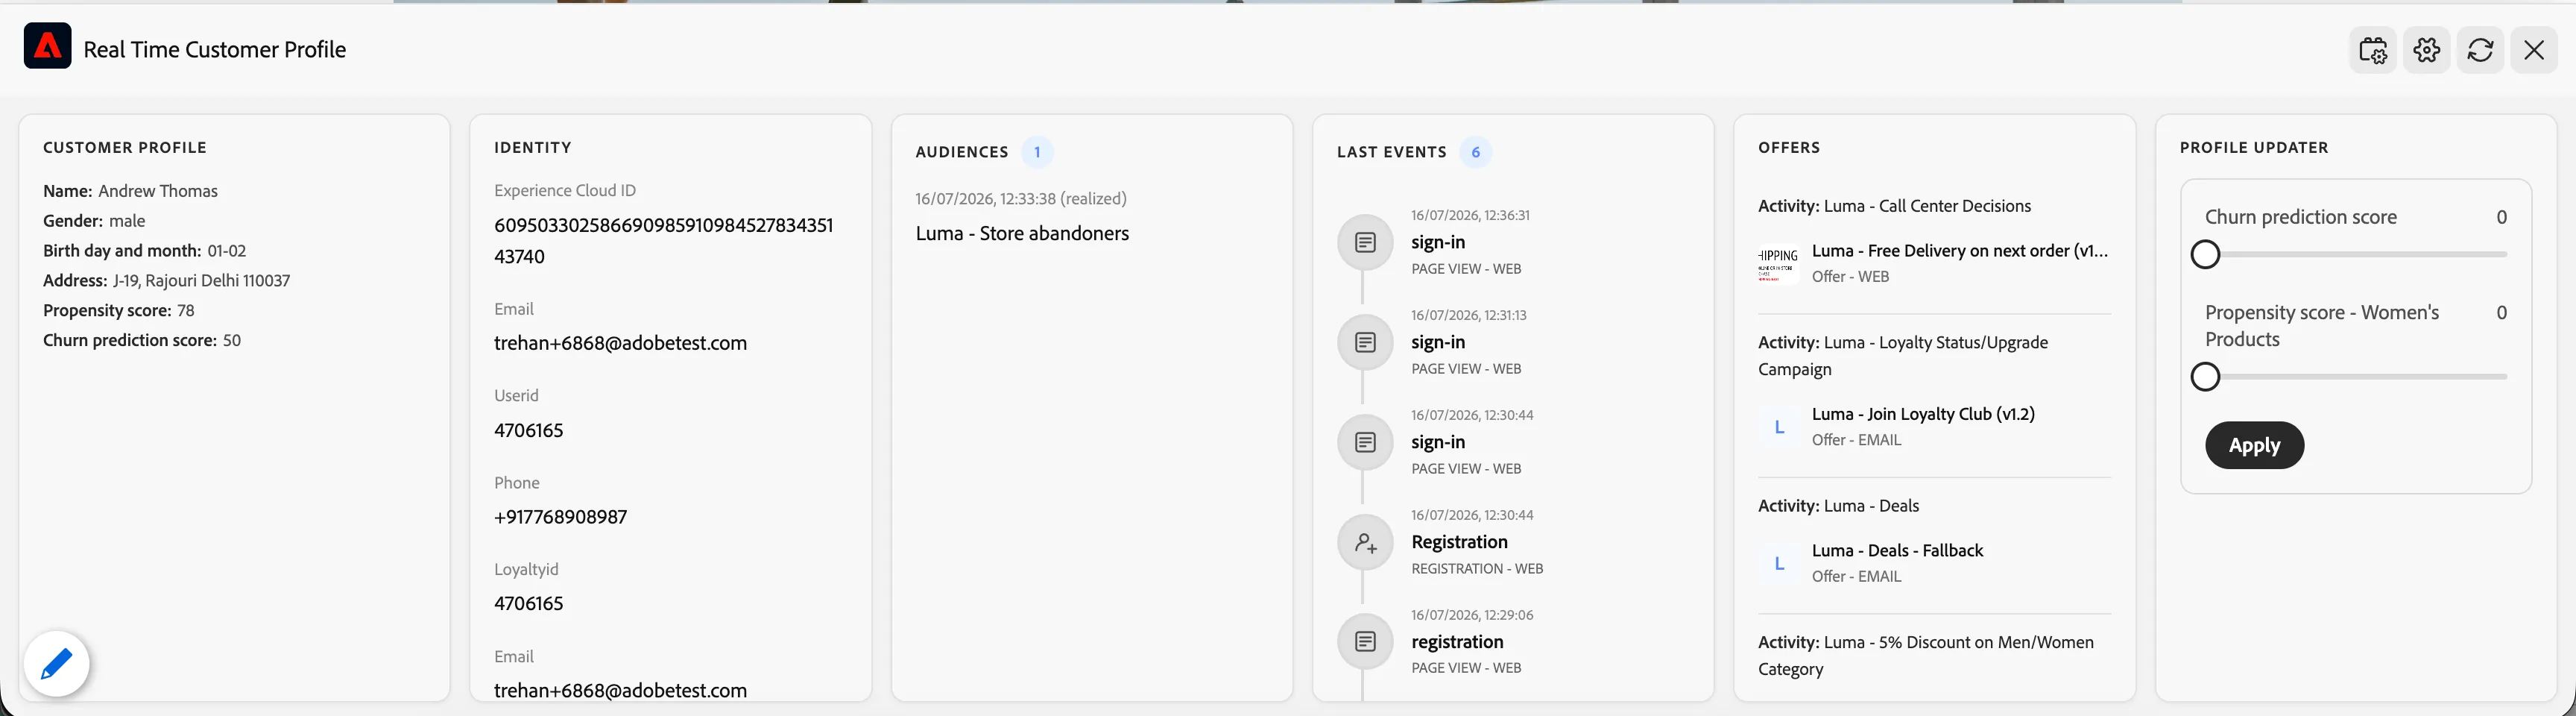Screen dimensions: 2576x716
Task: Click the Loyaltyid value 4706165
Action: (x=529, y=603)
